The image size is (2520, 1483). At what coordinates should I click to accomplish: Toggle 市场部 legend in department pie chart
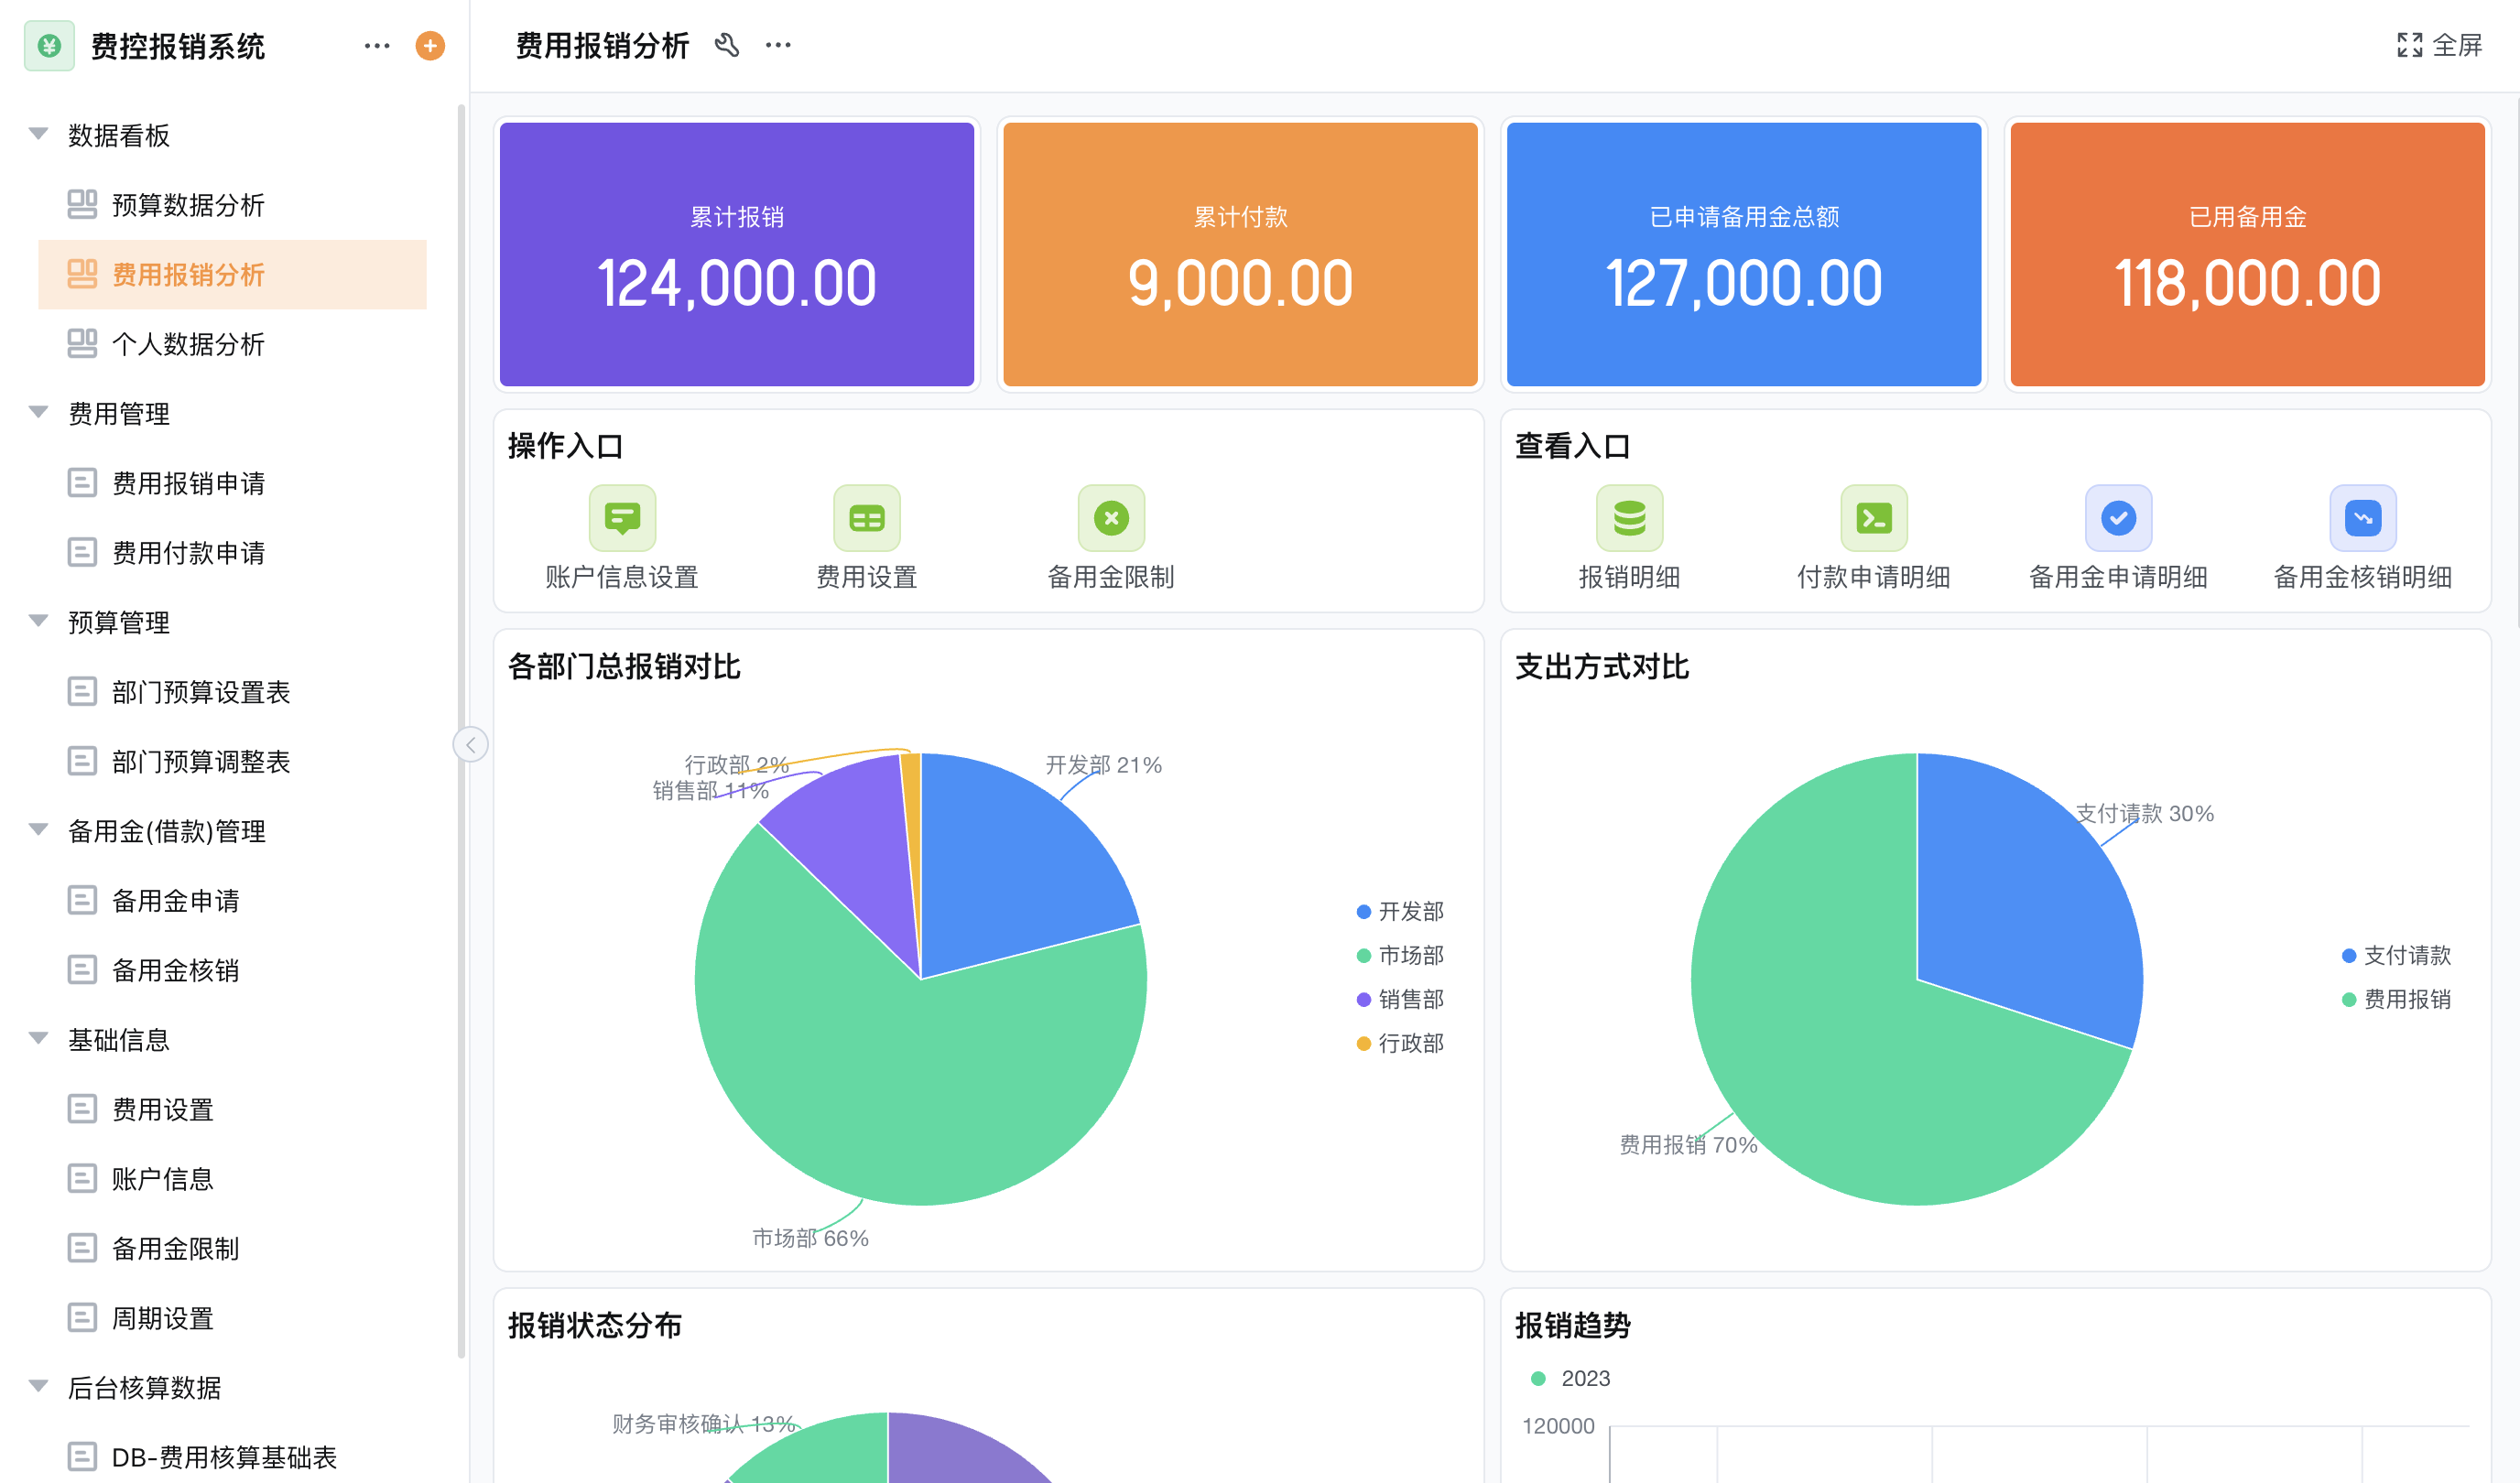tap(1400, 955)
